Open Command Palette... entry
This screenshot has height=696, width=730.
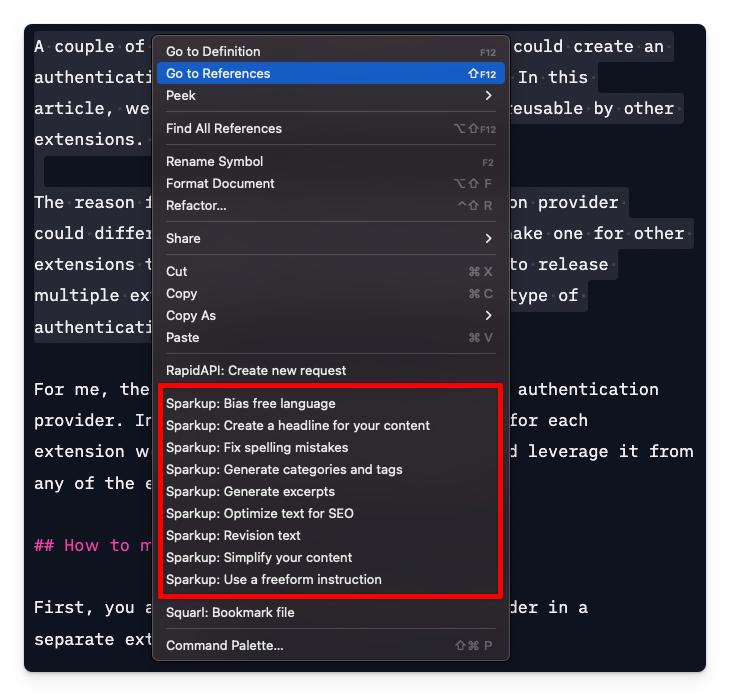[331, 645]
